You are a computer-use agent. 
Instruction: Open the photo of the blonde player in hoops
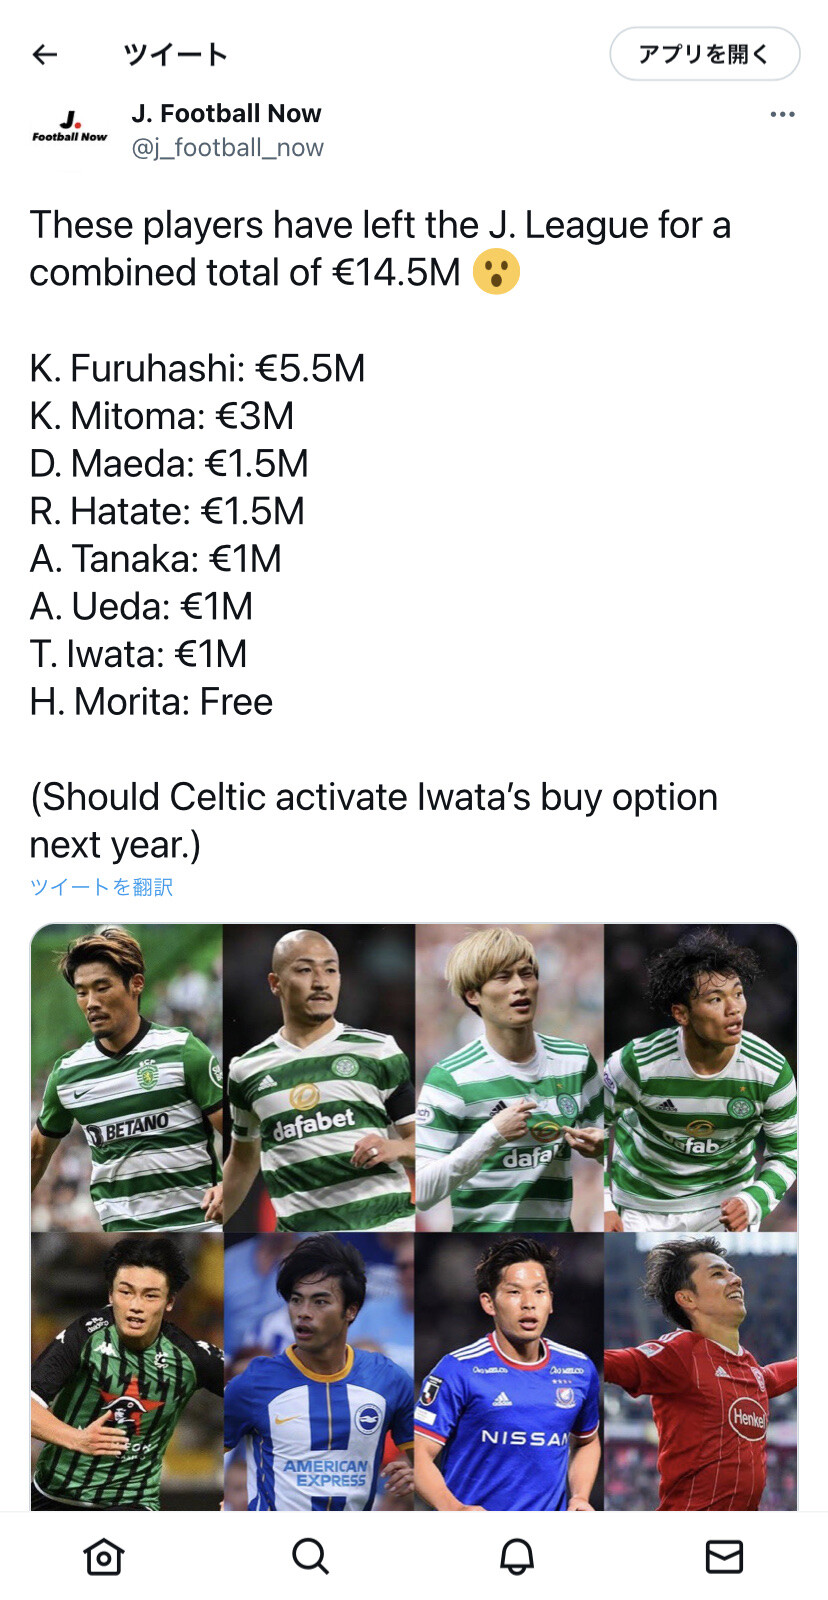pos(509,1078)
